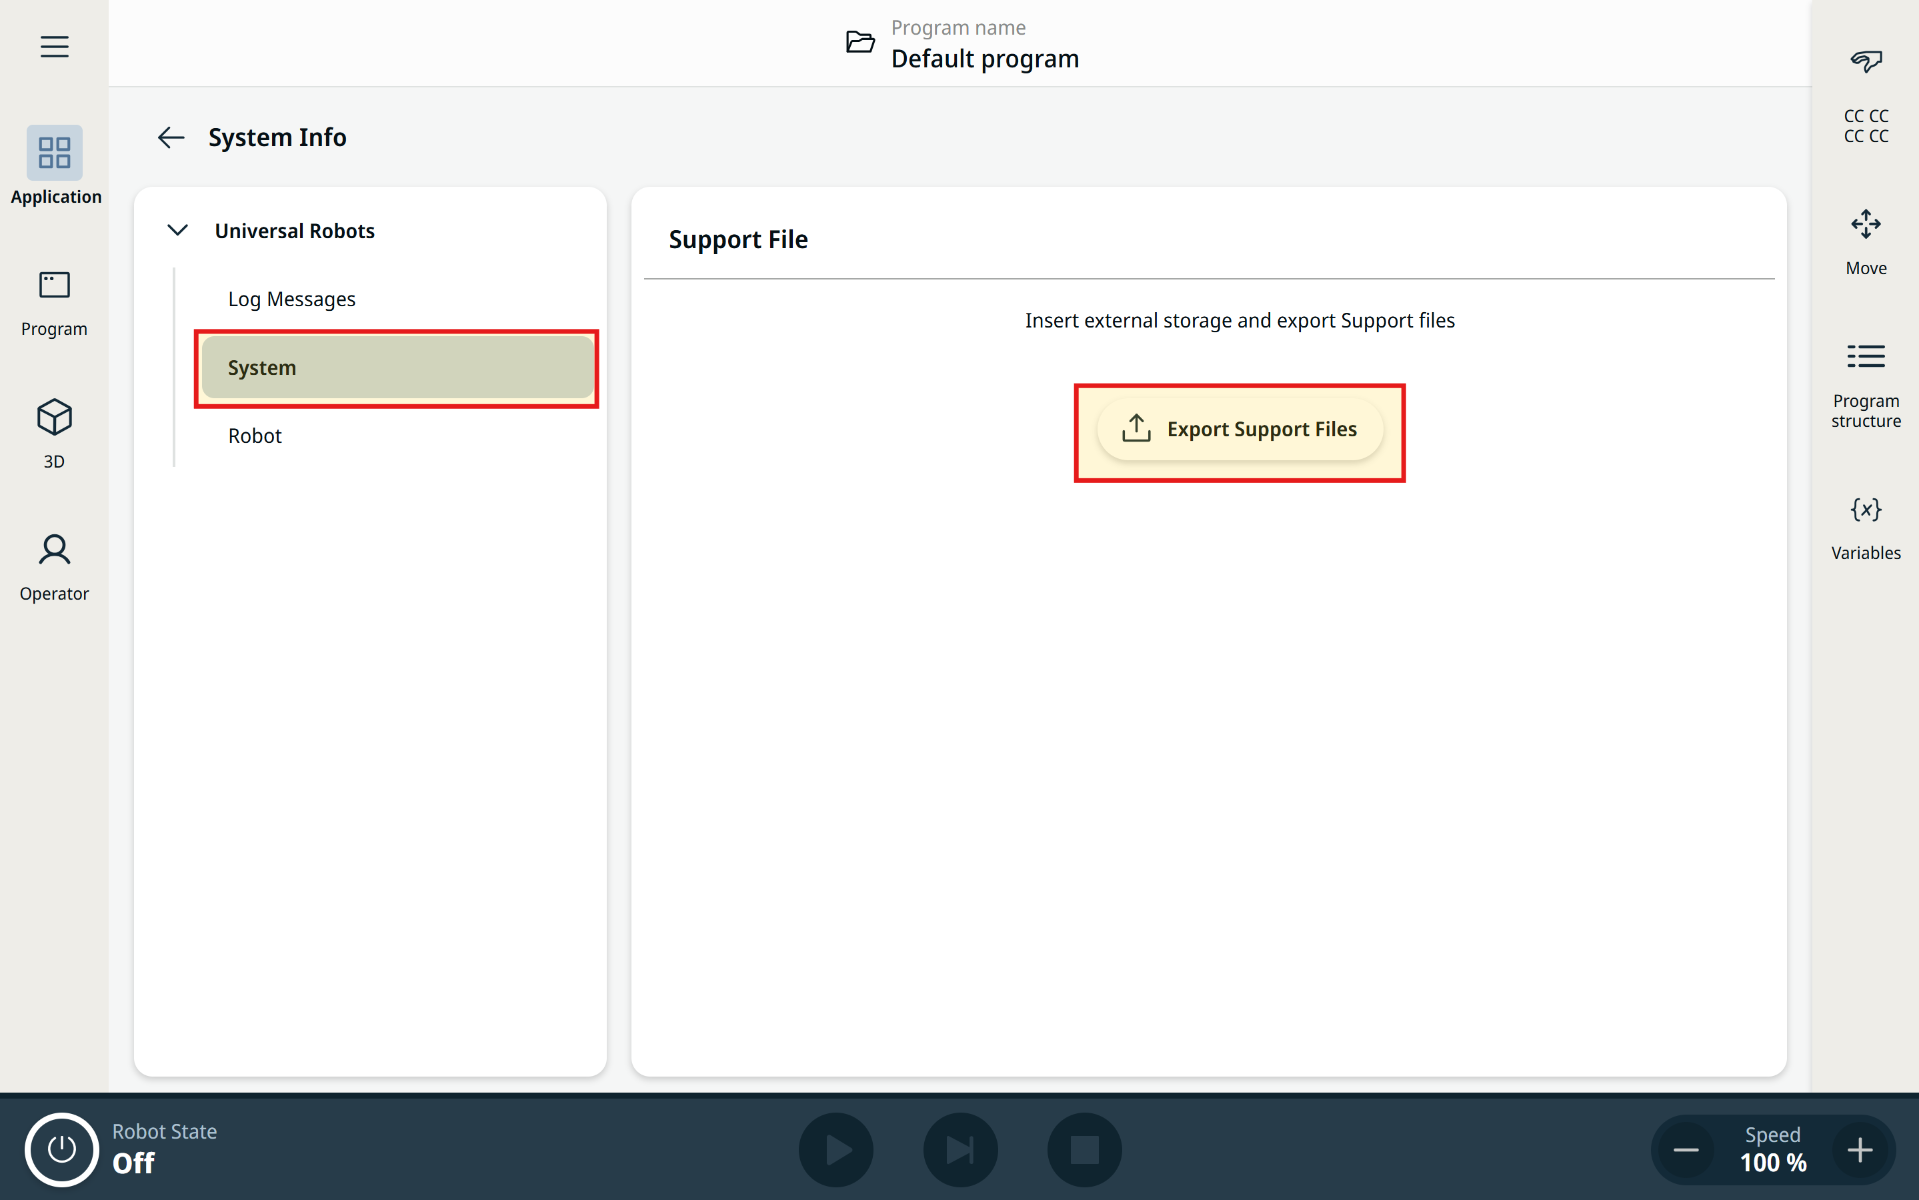1919x1200 pixels.
Task: Open the Application section in sidebar
Action: click(55, 166)
